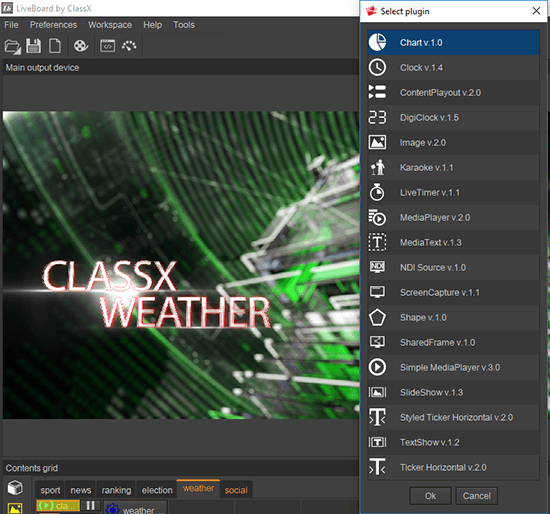Select MediaPlayer v.2.0 text
This screenshot has height=514, width=550.
point(435,217)
